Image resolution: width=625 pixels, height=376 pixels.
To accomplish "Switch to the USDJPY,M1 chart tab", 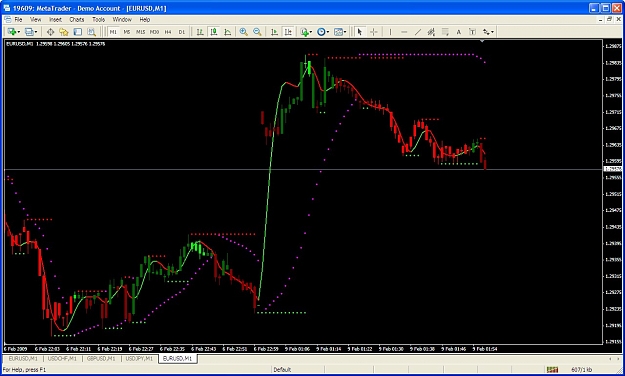I will pos(139,359).
